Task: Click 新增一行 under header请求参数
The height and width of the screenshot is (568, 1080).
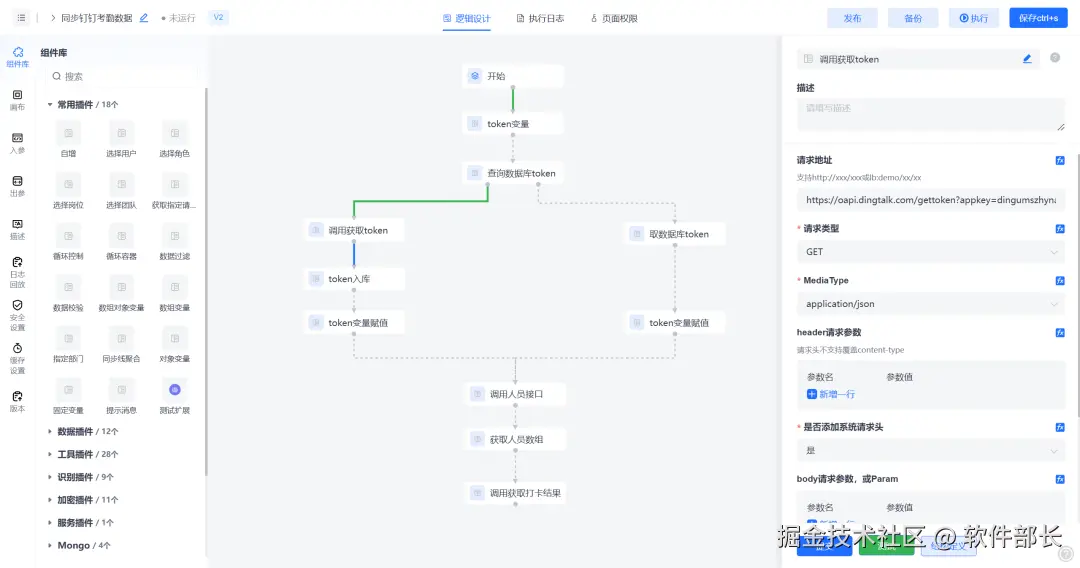Action: pyautogui.click(x=830, y=394)
